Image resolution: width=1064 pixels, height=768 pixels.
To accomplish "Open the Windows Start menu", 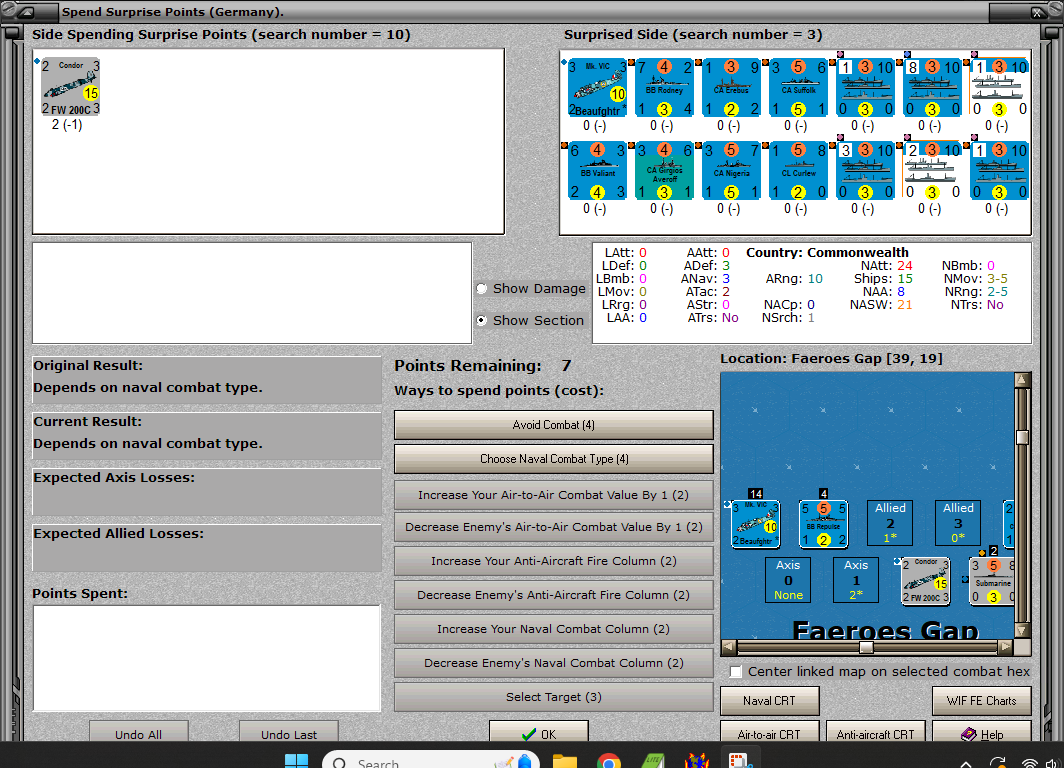I will coord(296,761).
